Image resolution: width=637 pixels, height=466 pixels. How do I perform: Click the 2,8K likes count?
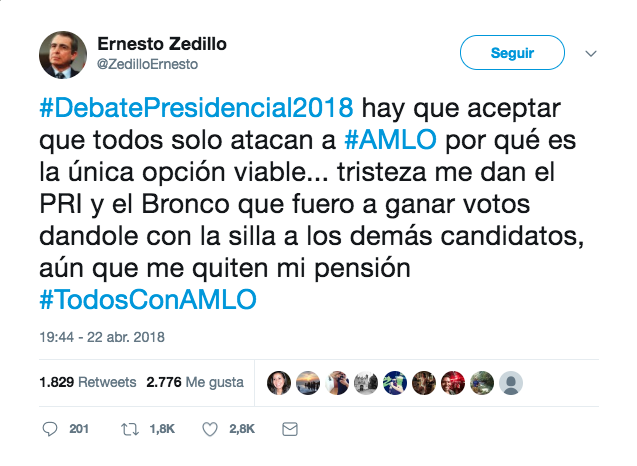[x=242, y=429]
